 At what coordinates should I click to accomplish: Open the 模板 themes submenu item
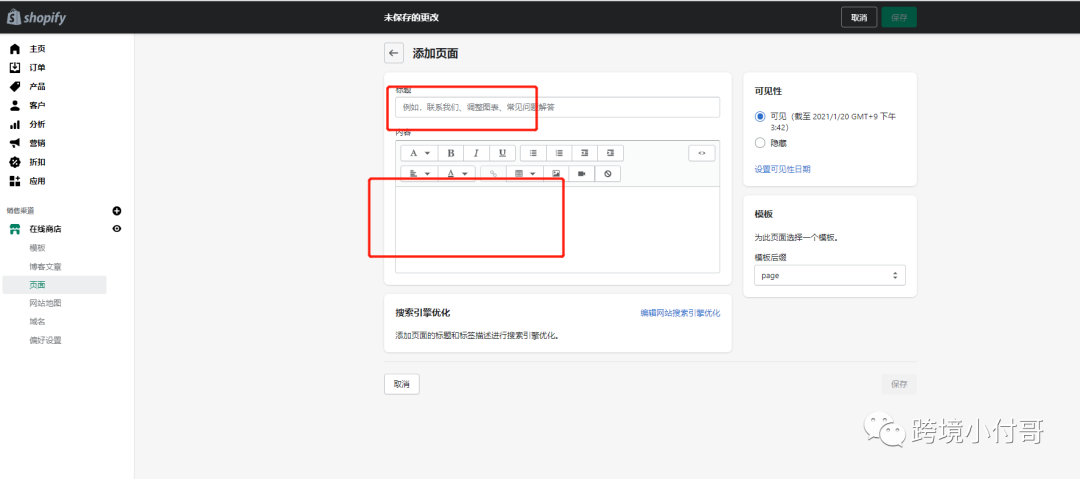(37, 247)
